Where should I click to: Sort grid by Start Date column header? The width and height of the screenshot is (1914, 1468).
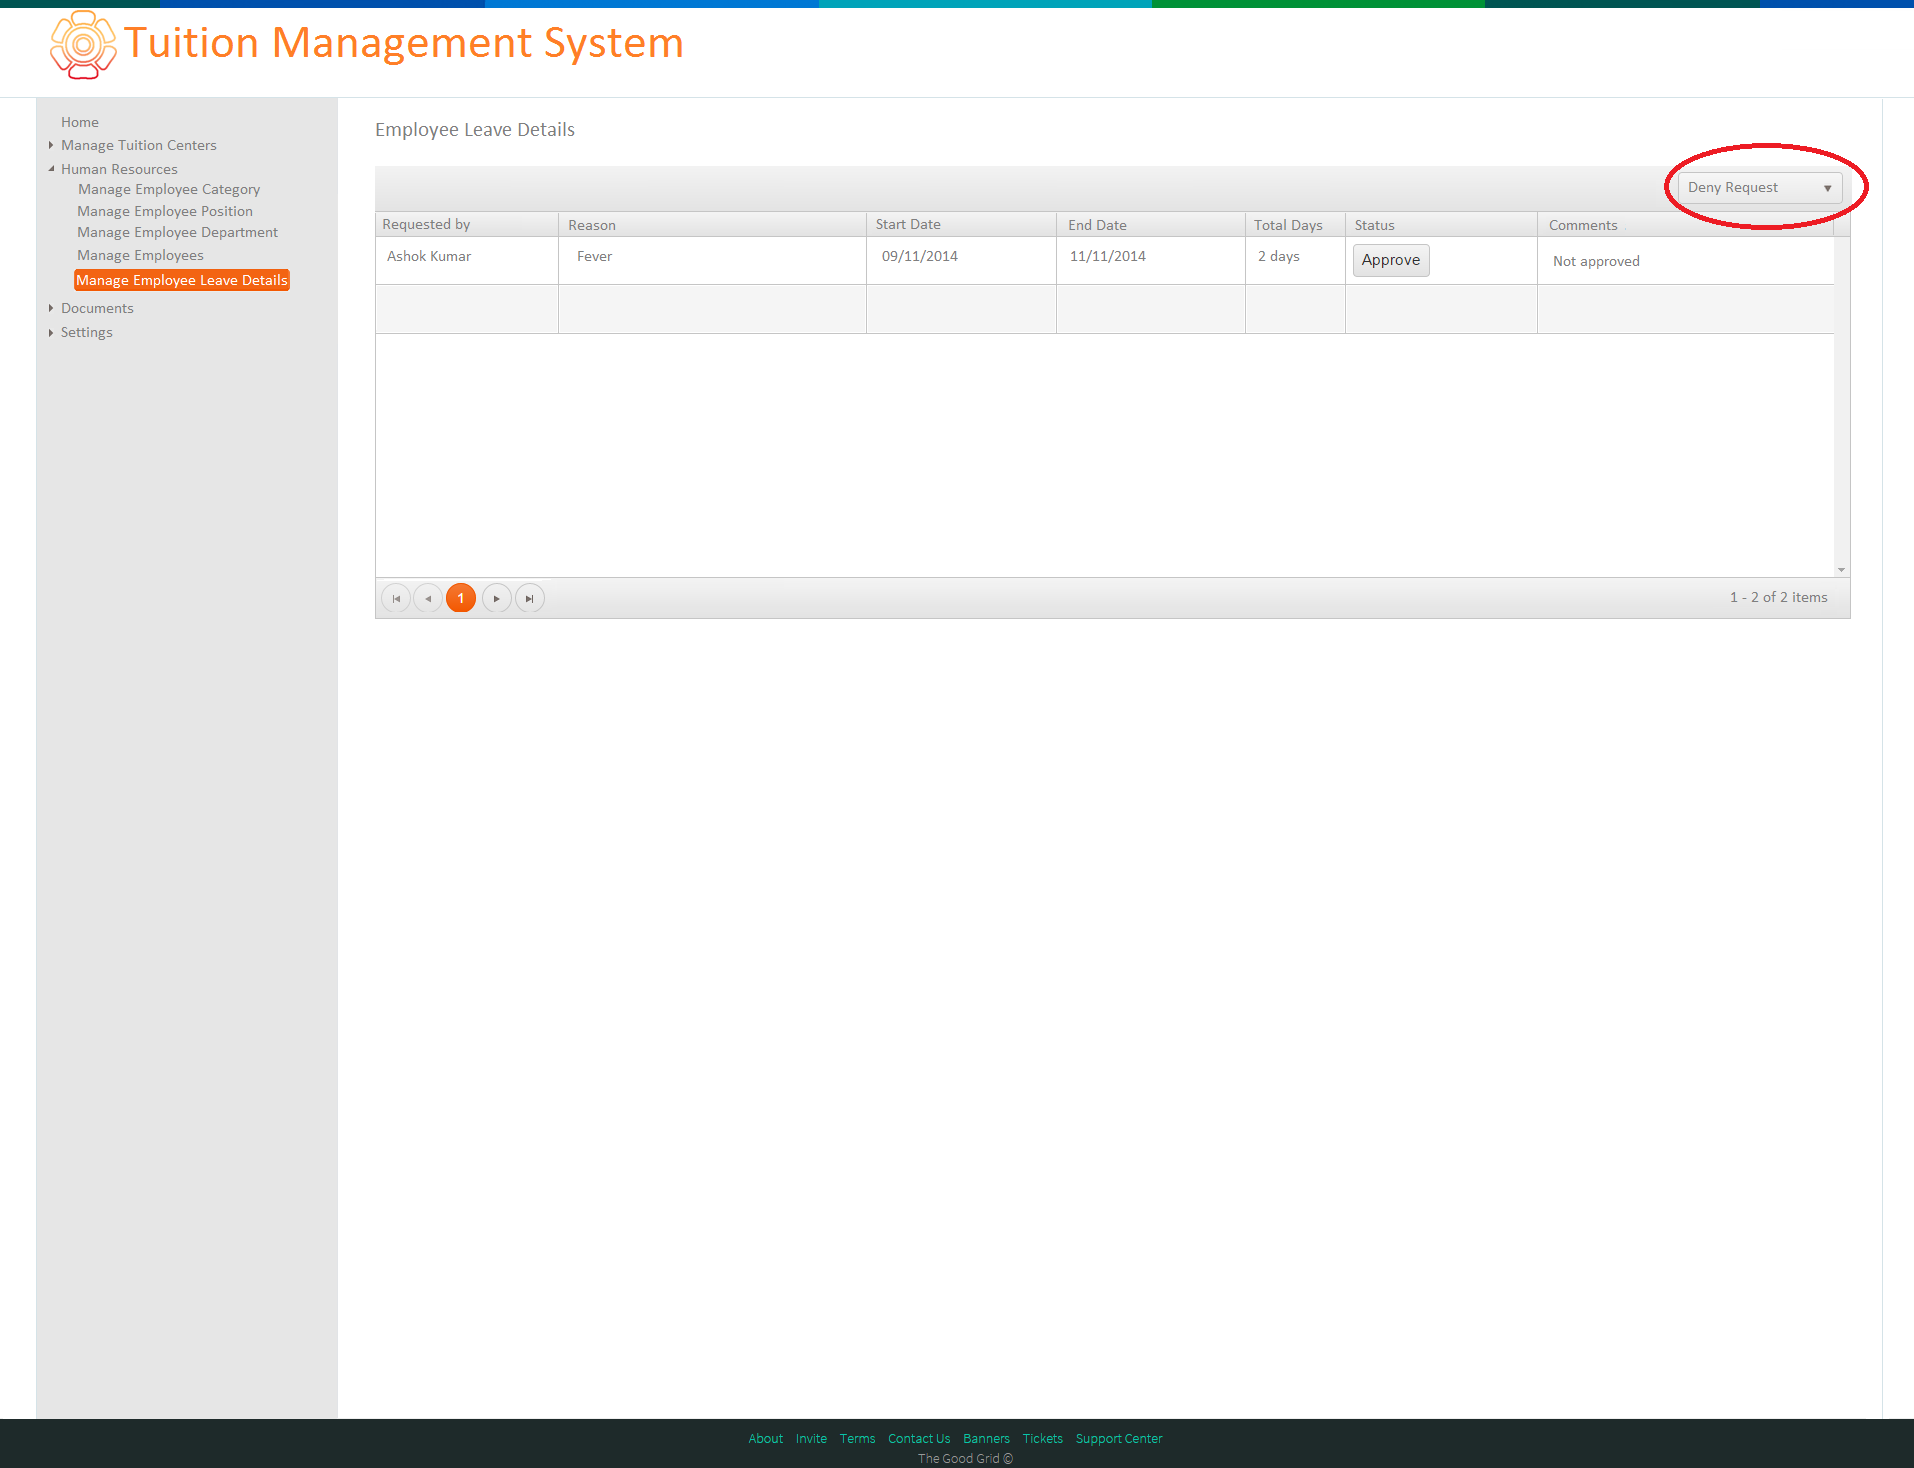tap(908, 224)
